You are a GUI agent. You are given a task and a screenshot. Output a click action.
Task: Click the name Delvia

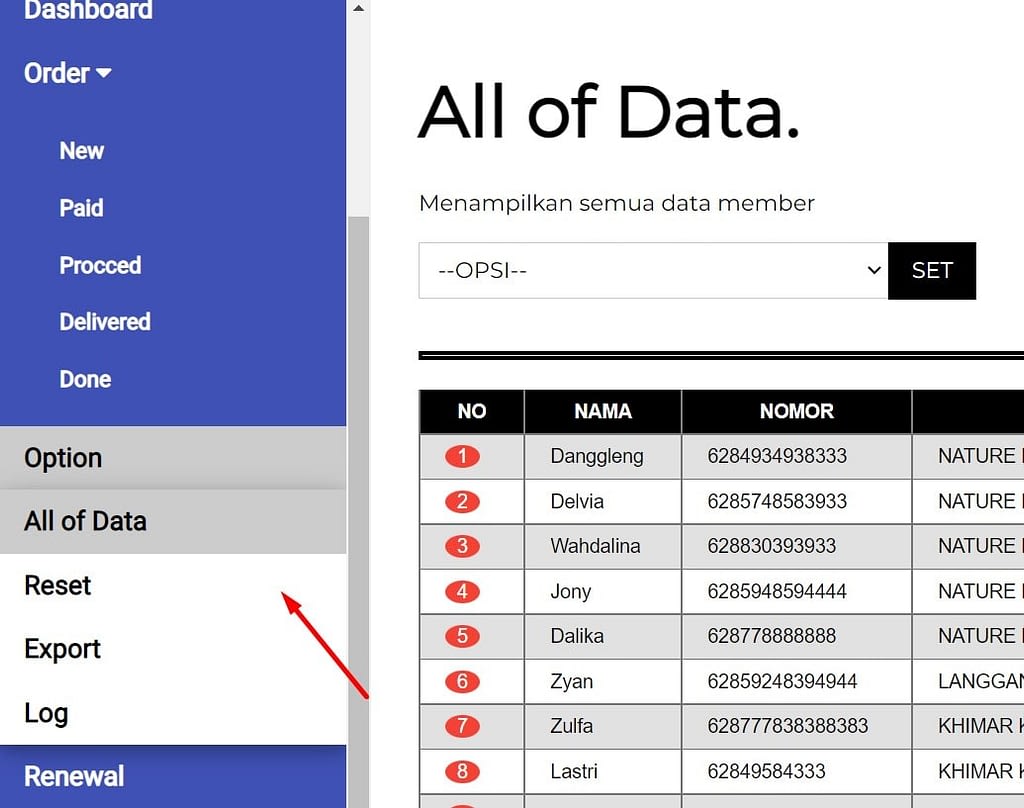577,501
